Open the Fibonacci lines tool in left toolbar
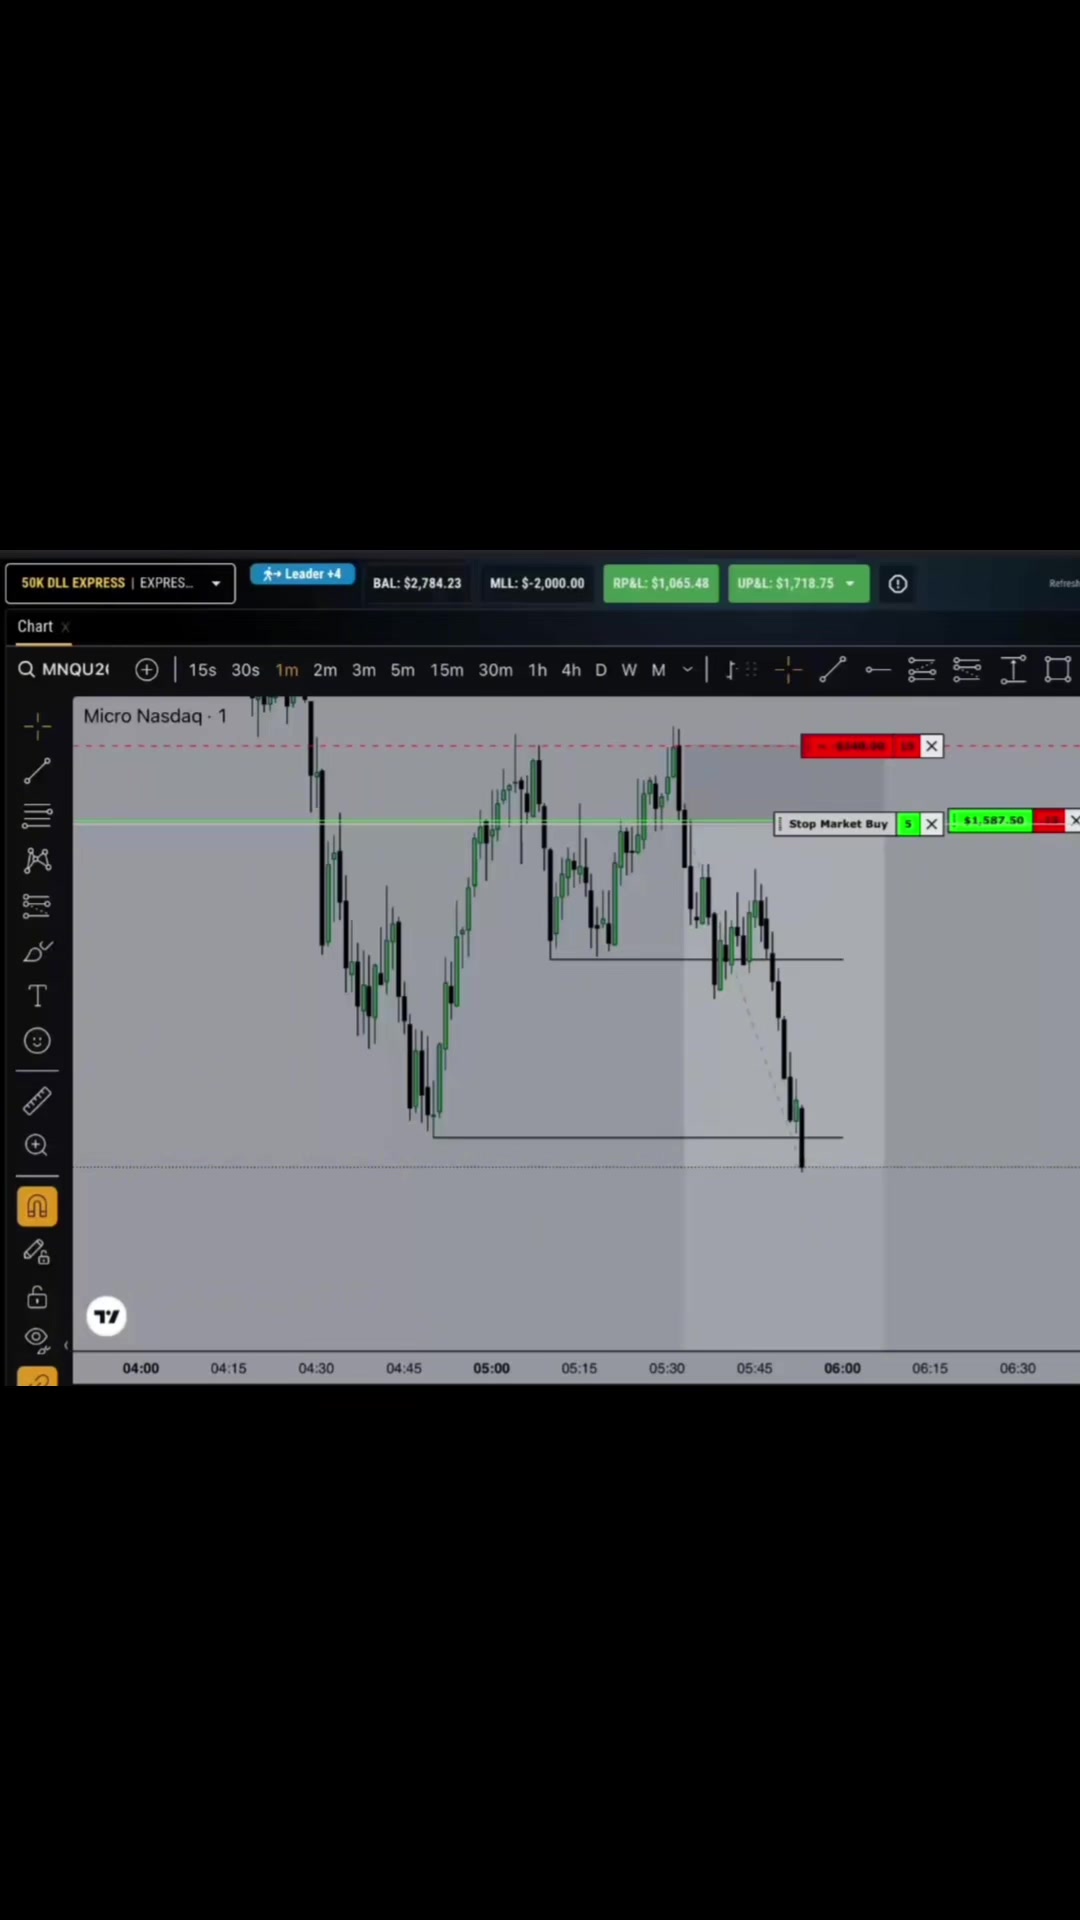1080x1920 pixels. (37, 816)
